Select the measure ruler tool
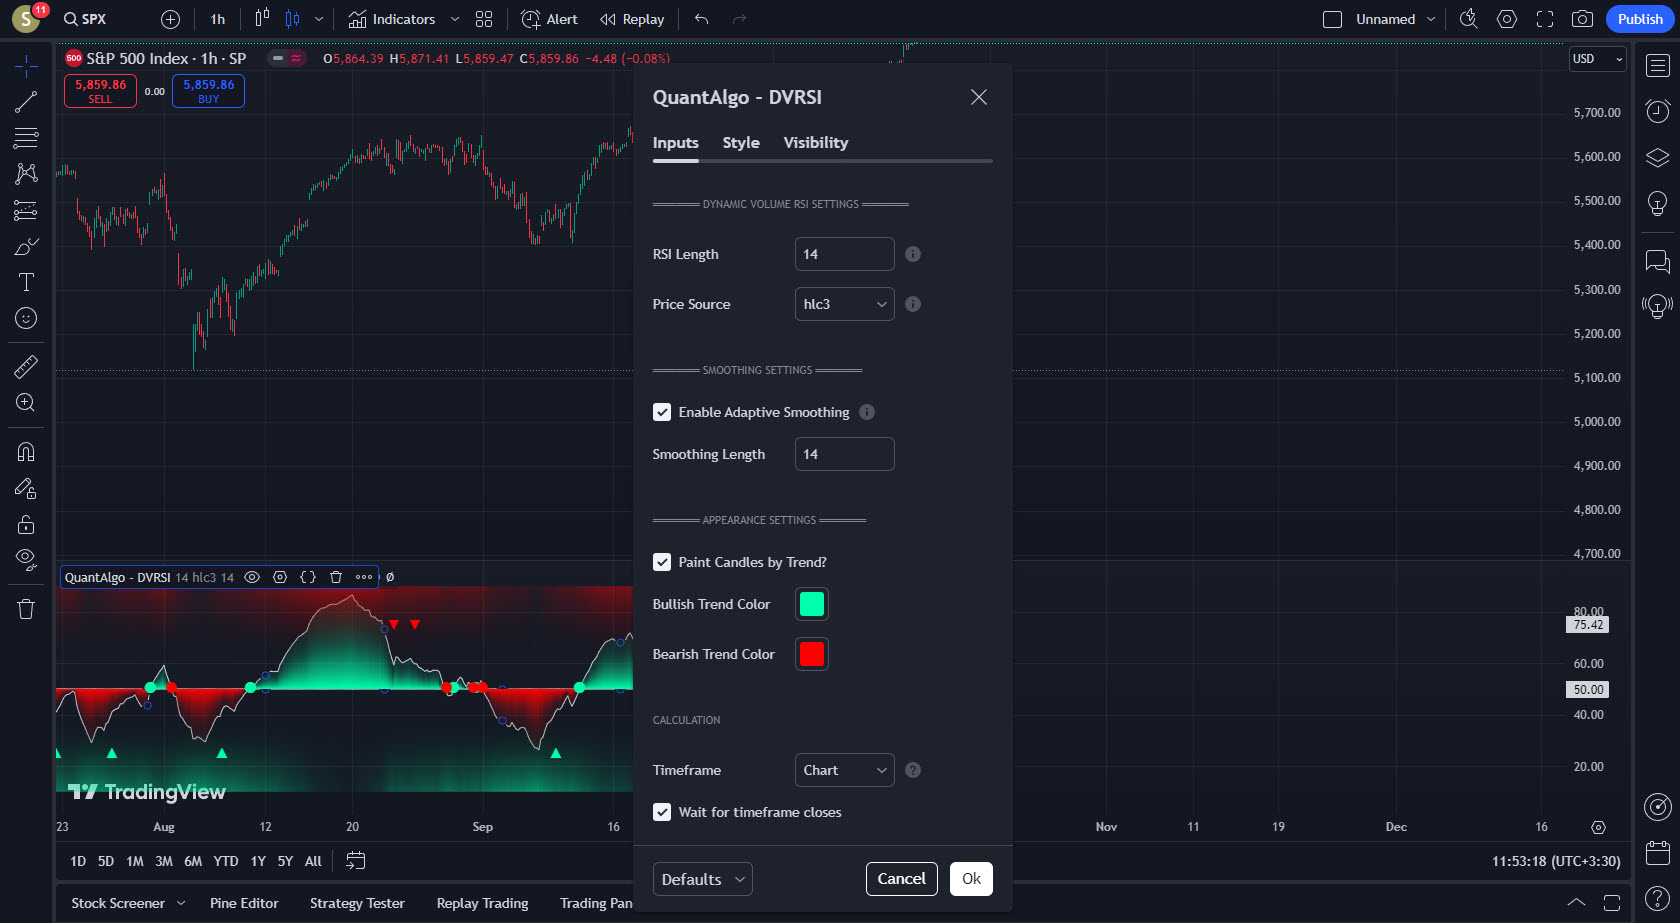This screenshot has height=923, width=1680. [x=26, y=366]
